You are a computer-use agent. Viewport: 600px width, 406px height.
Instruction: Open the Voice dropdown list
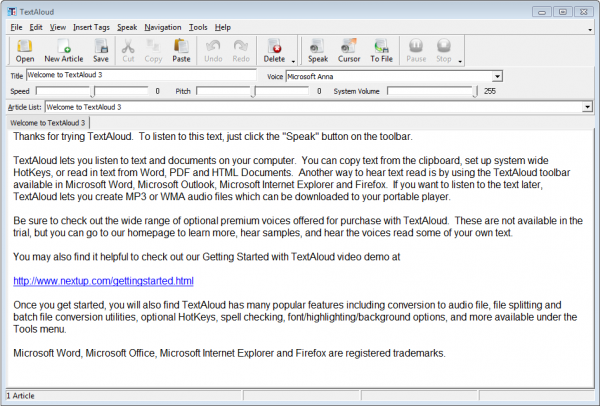pos(497,77)
